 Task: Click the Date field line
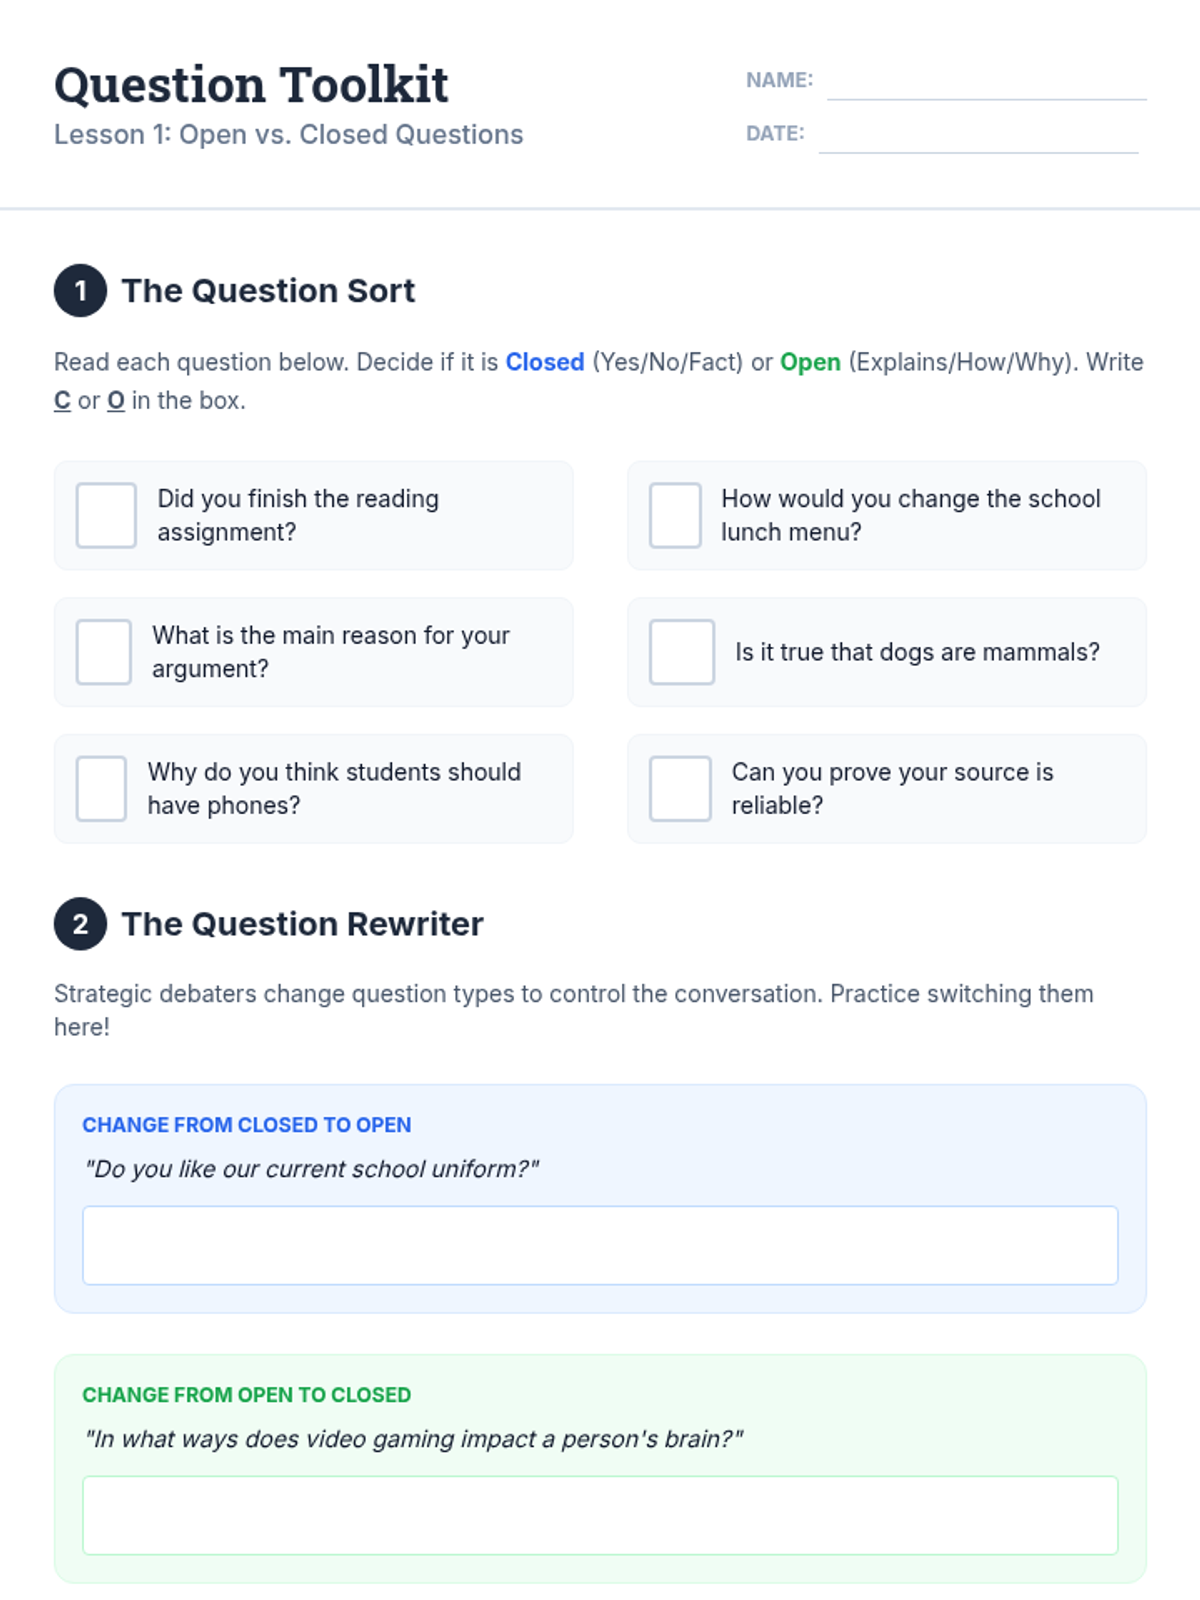(x=978, y=138)
